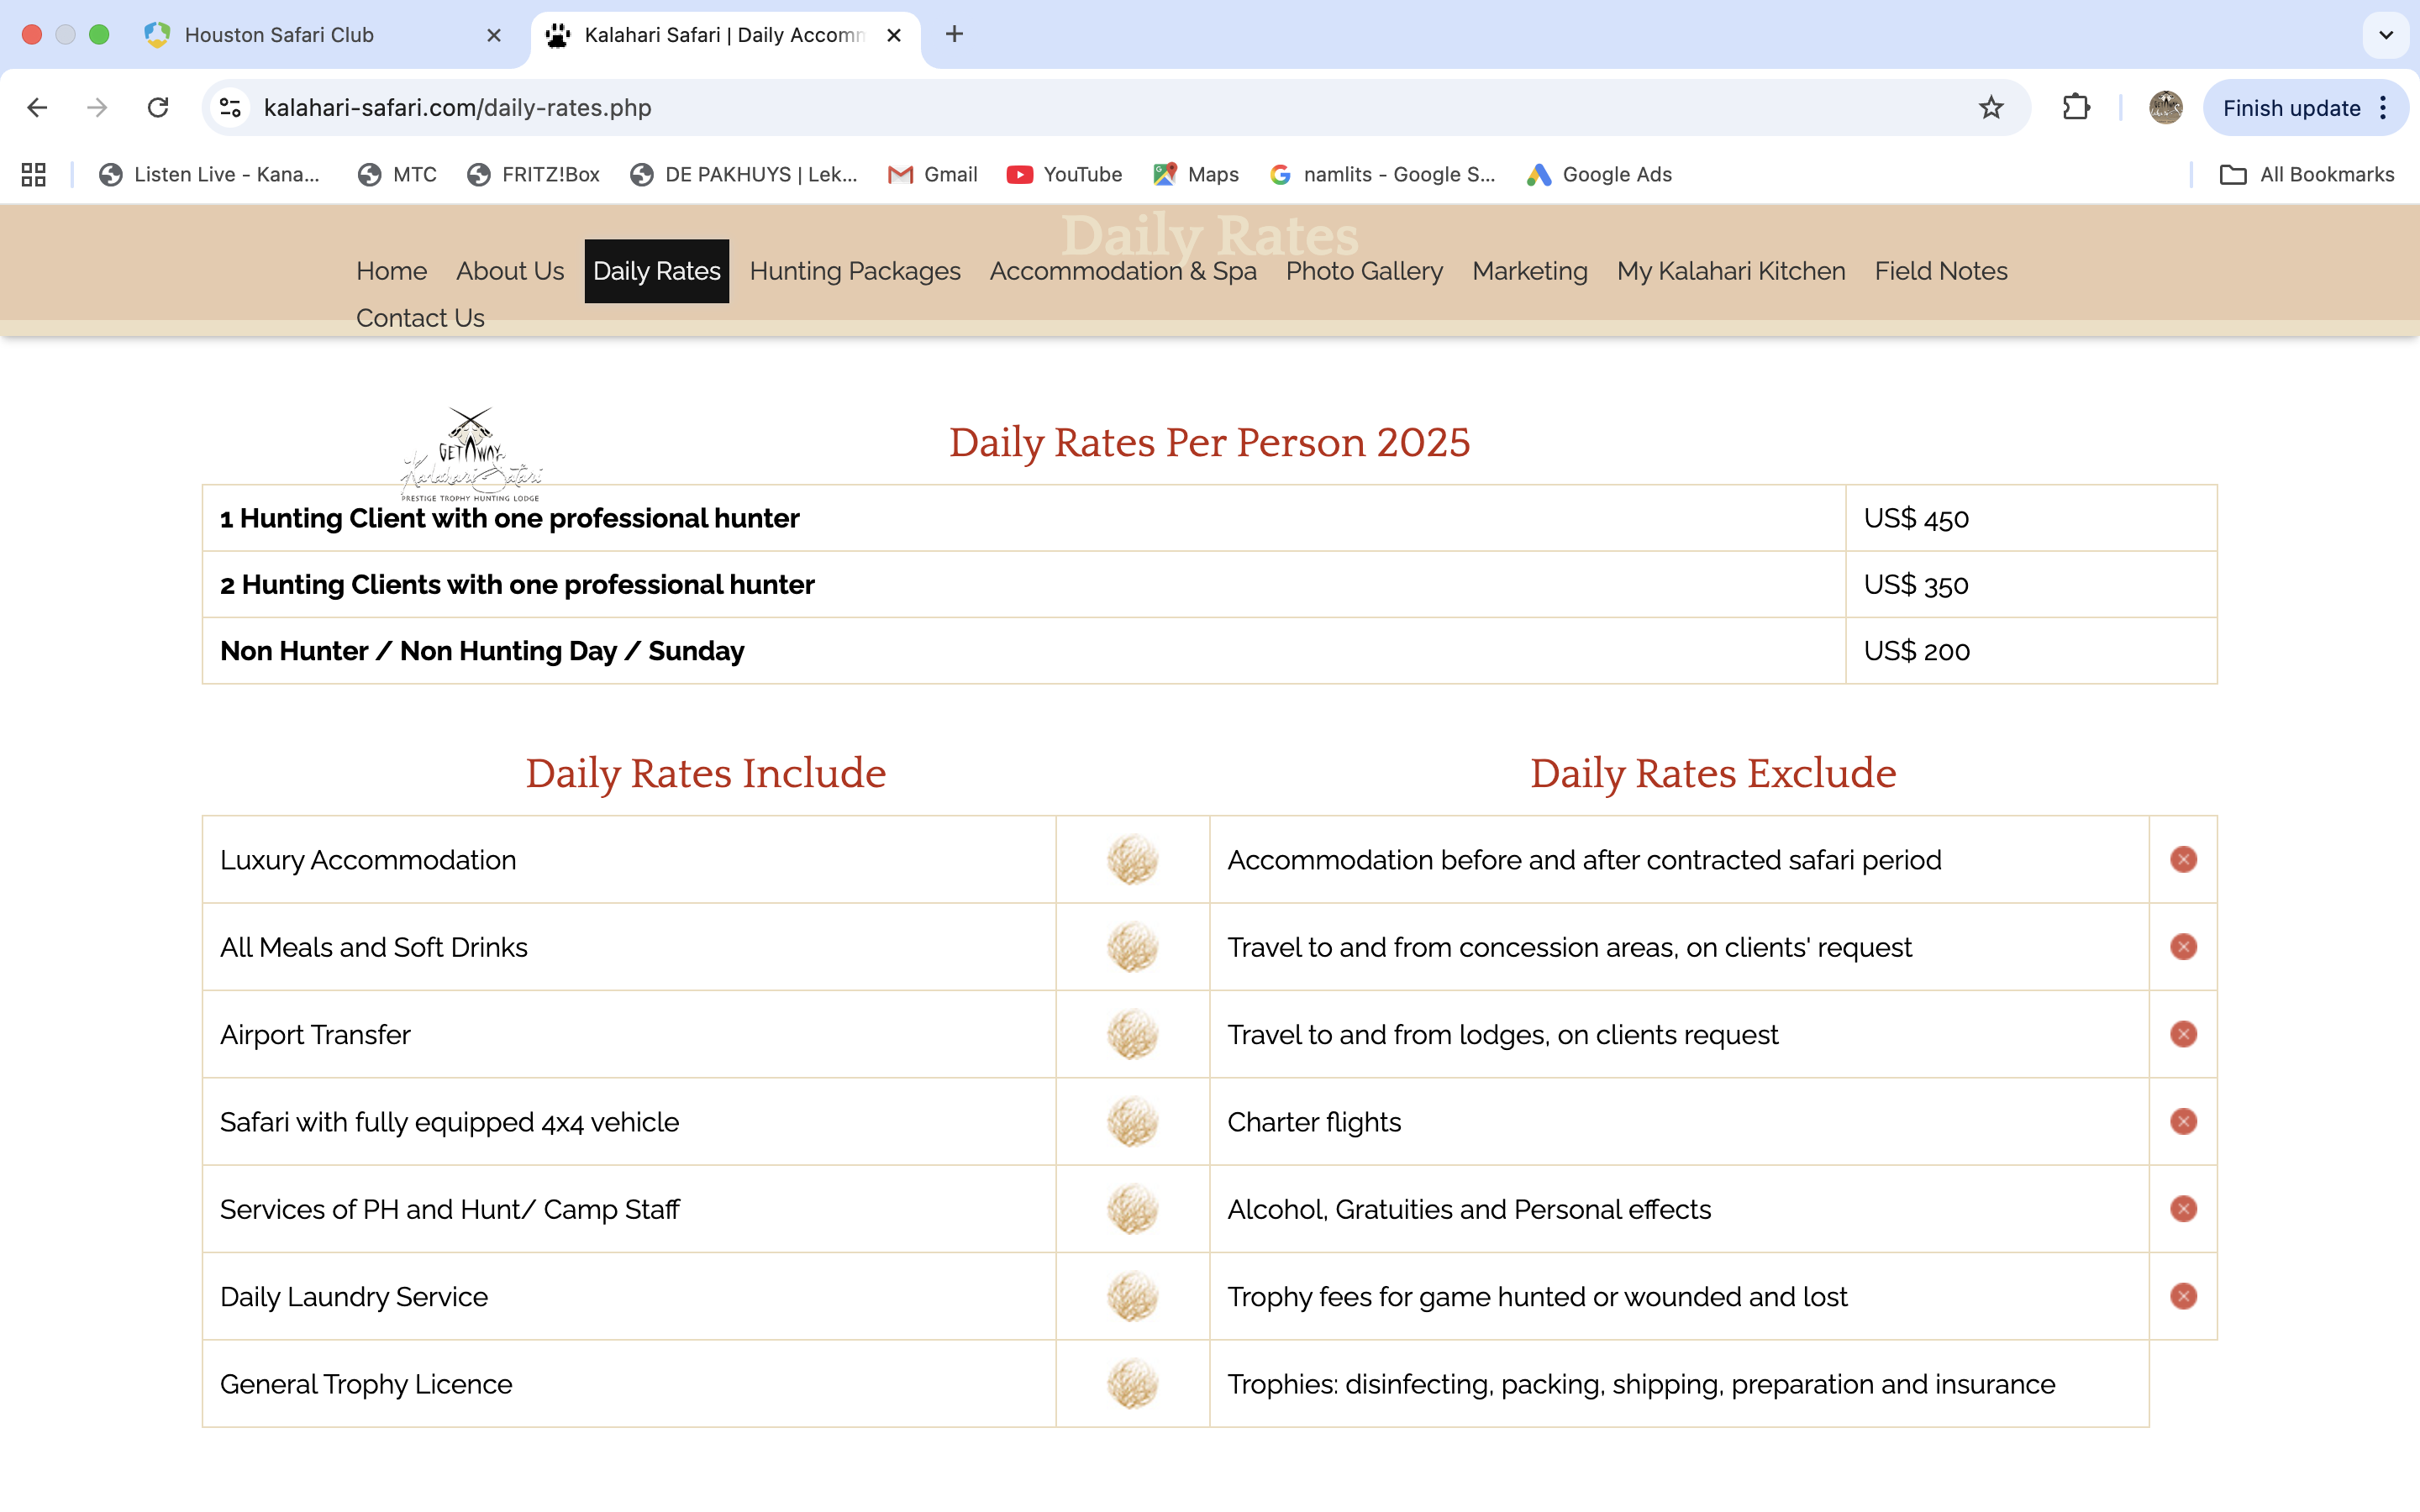Open the Extensions puzzle icon
This screenshot has height=1512, width=2420.
click(x=2077, y=107)
